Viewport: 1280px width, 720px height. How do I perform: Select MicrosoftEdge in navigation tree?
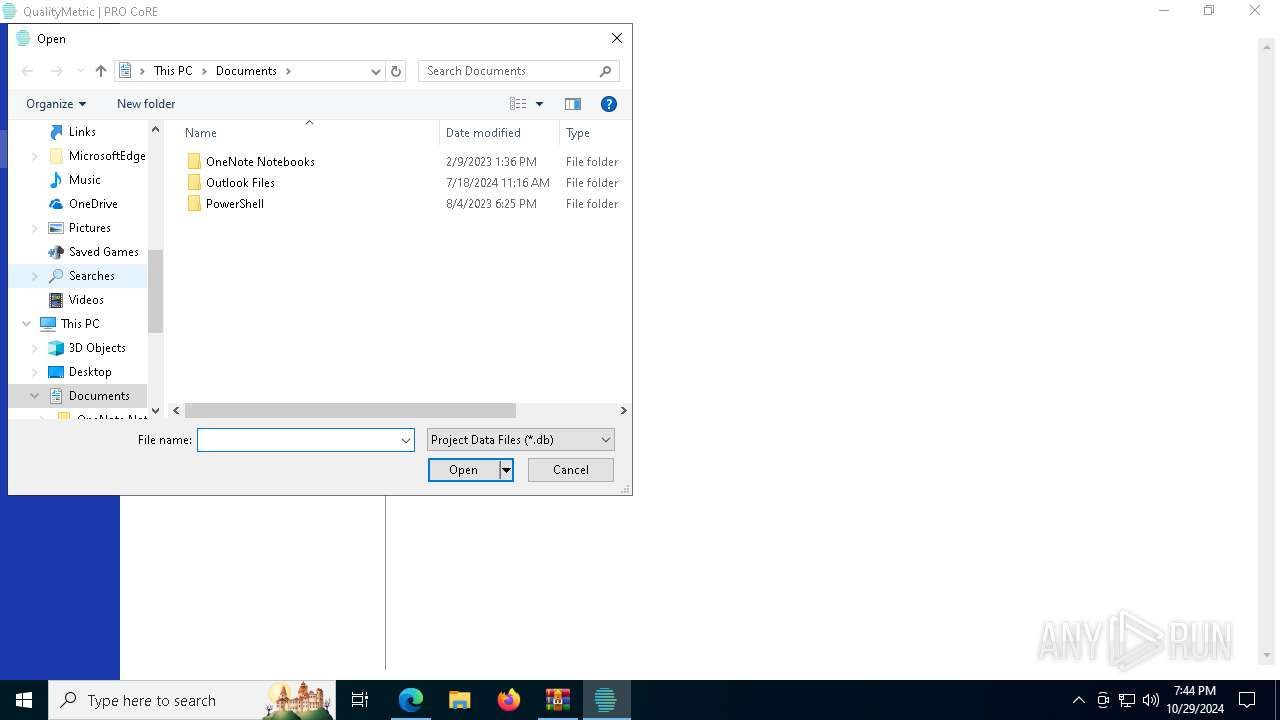click(107, 156)
